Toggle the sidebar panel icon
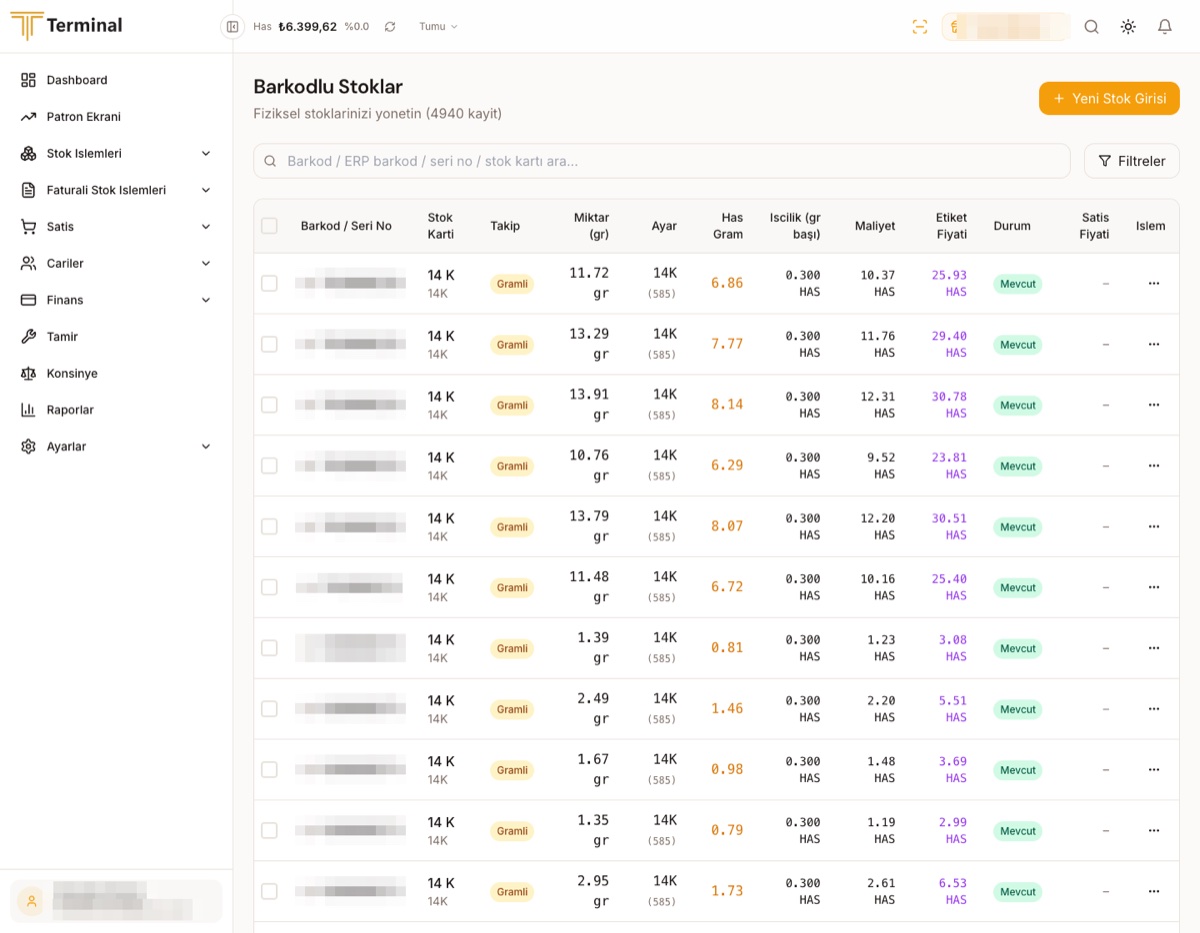Image resolution: width=1200 pixels, height=933 pixels. (x=233, y=27)
